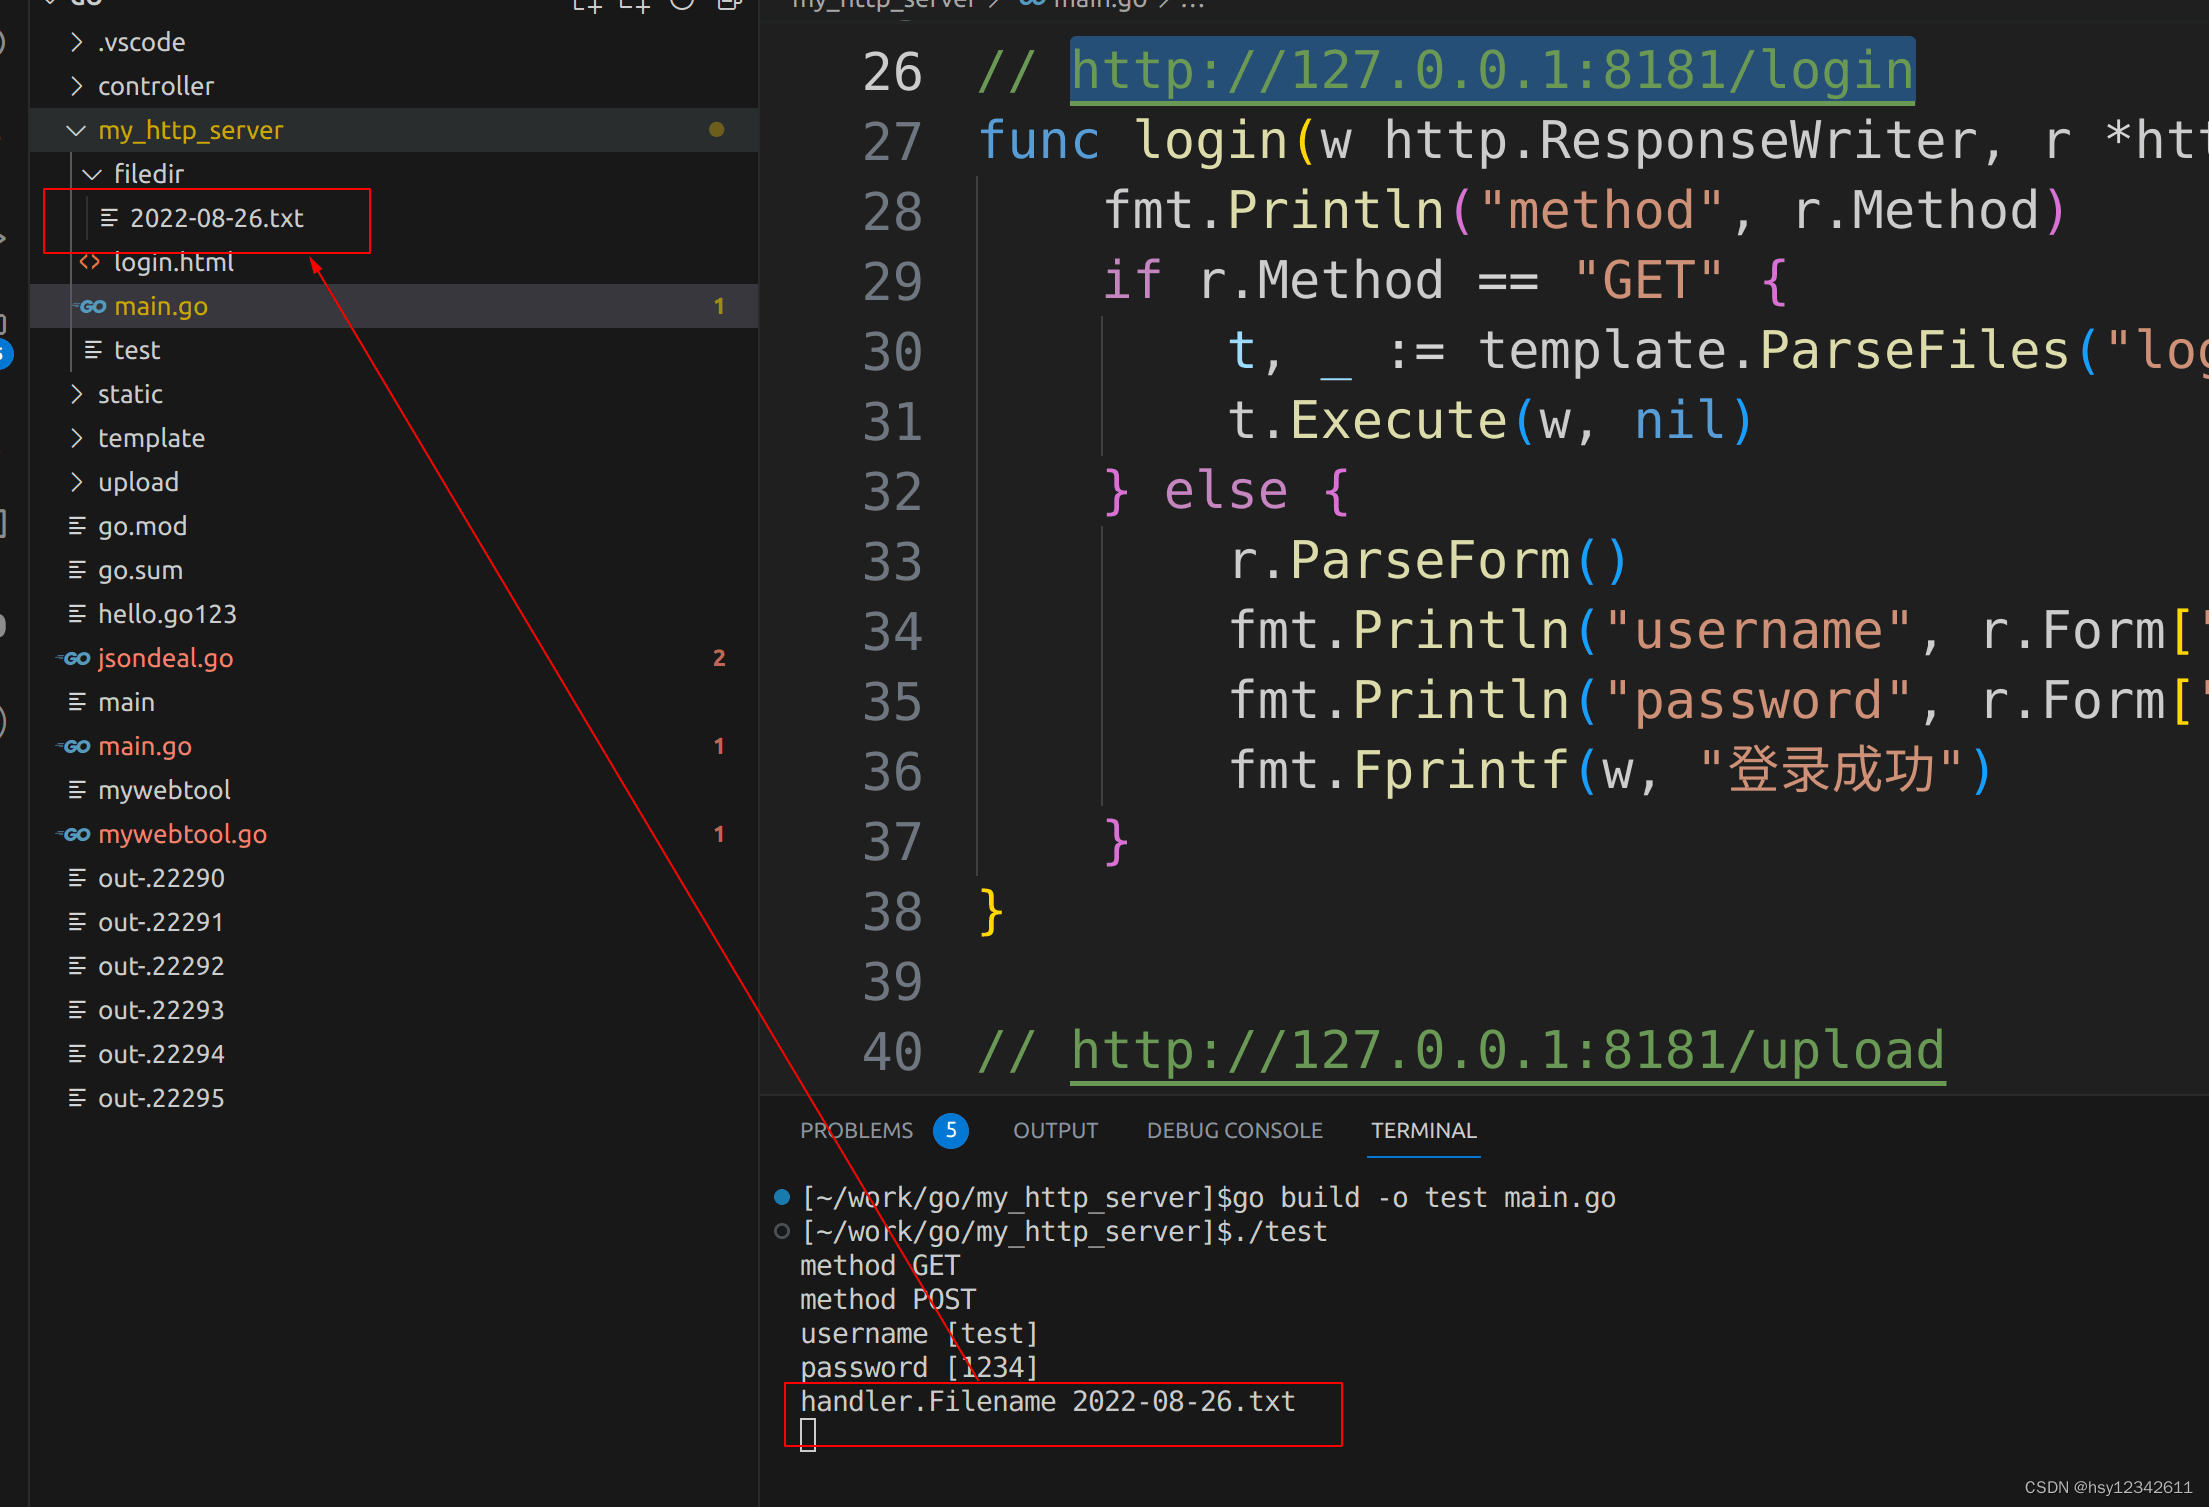Switch to the OUTPUT panel tab
Image resolution: width=2209 pixels, height=1507 pixels.
point(1055,1131)
